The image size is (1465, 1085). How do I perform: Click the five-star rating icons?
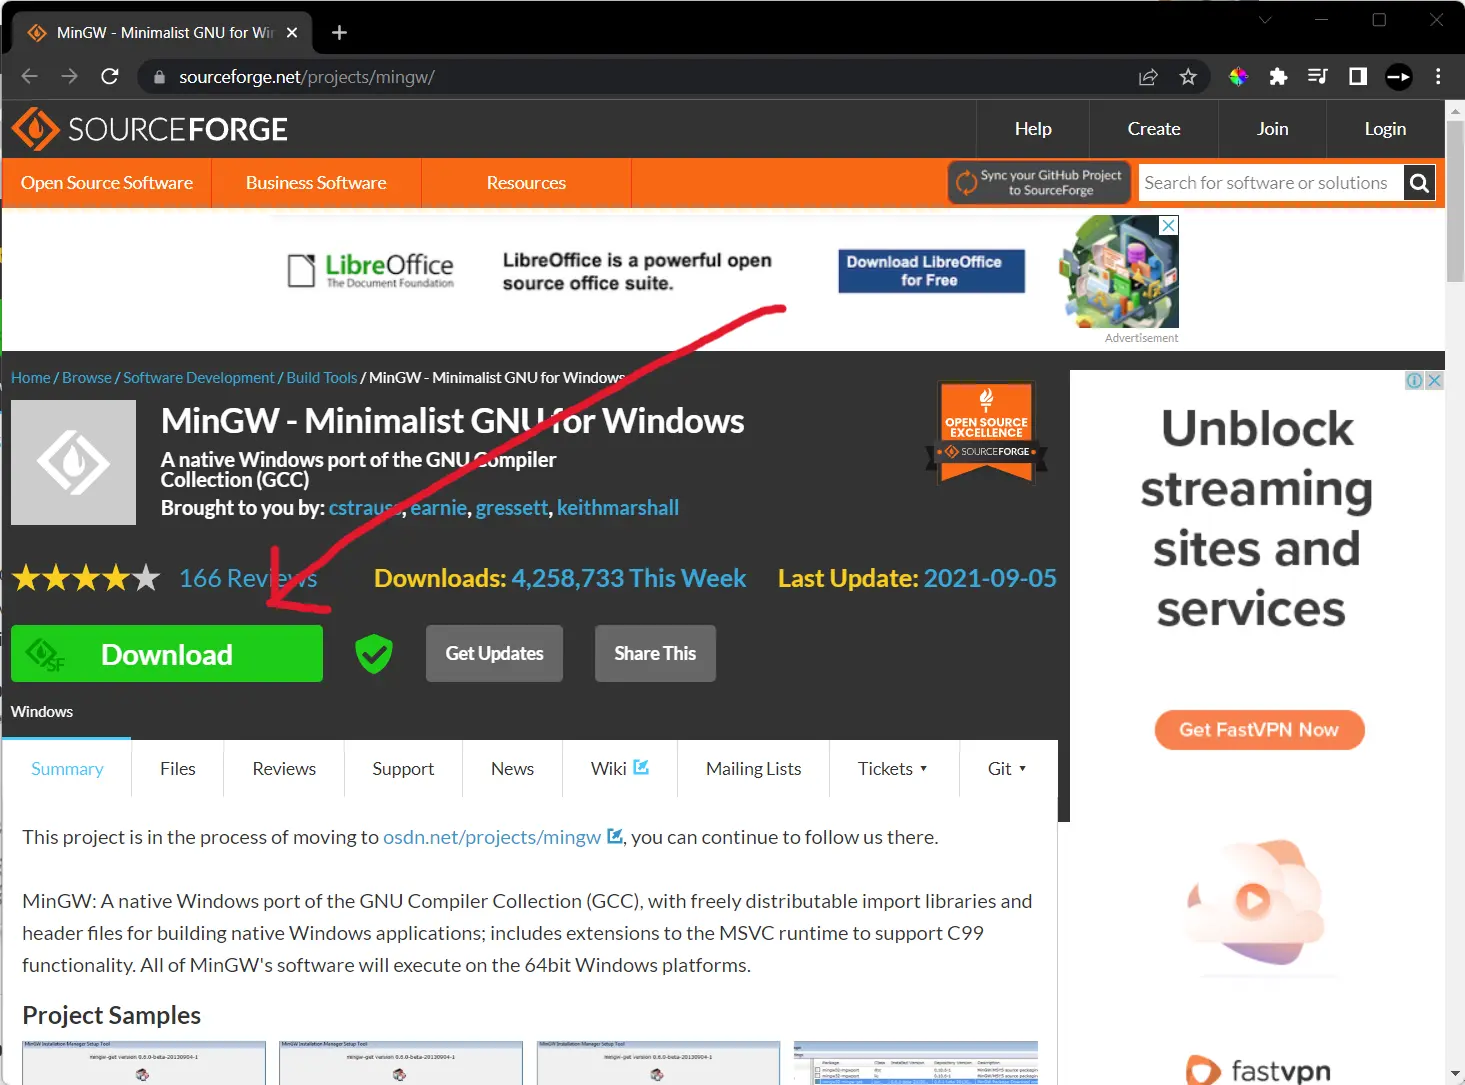tap(86, 578)
